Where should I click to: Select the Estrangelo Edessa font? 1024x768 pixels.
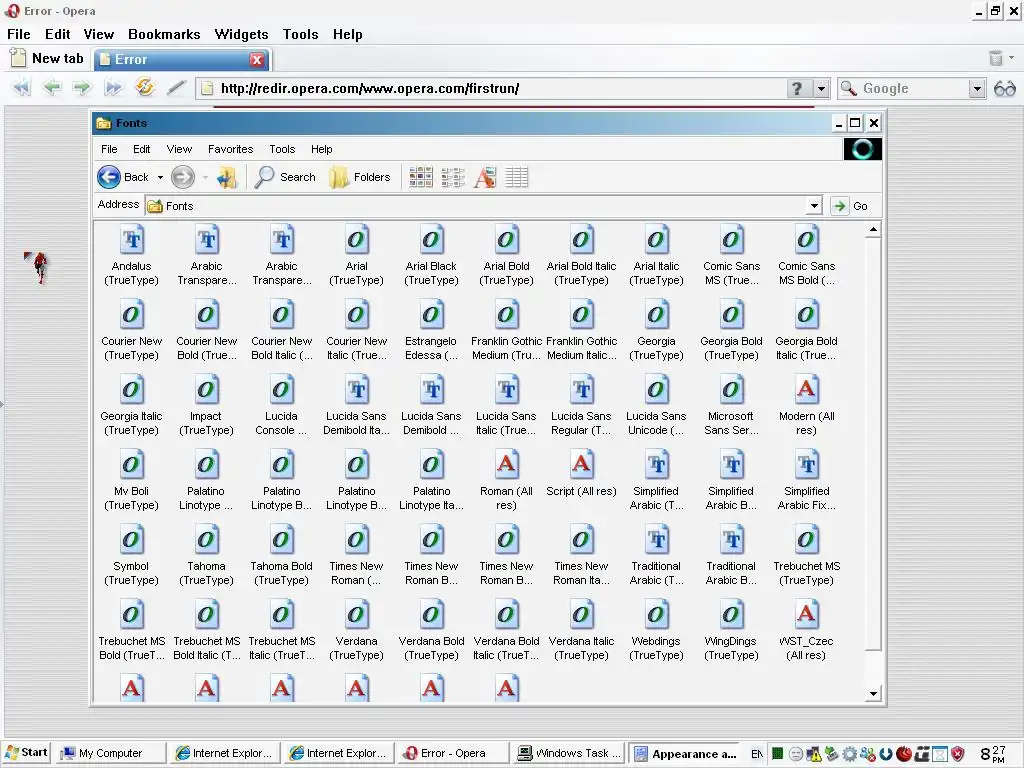[x=431, y=330]
